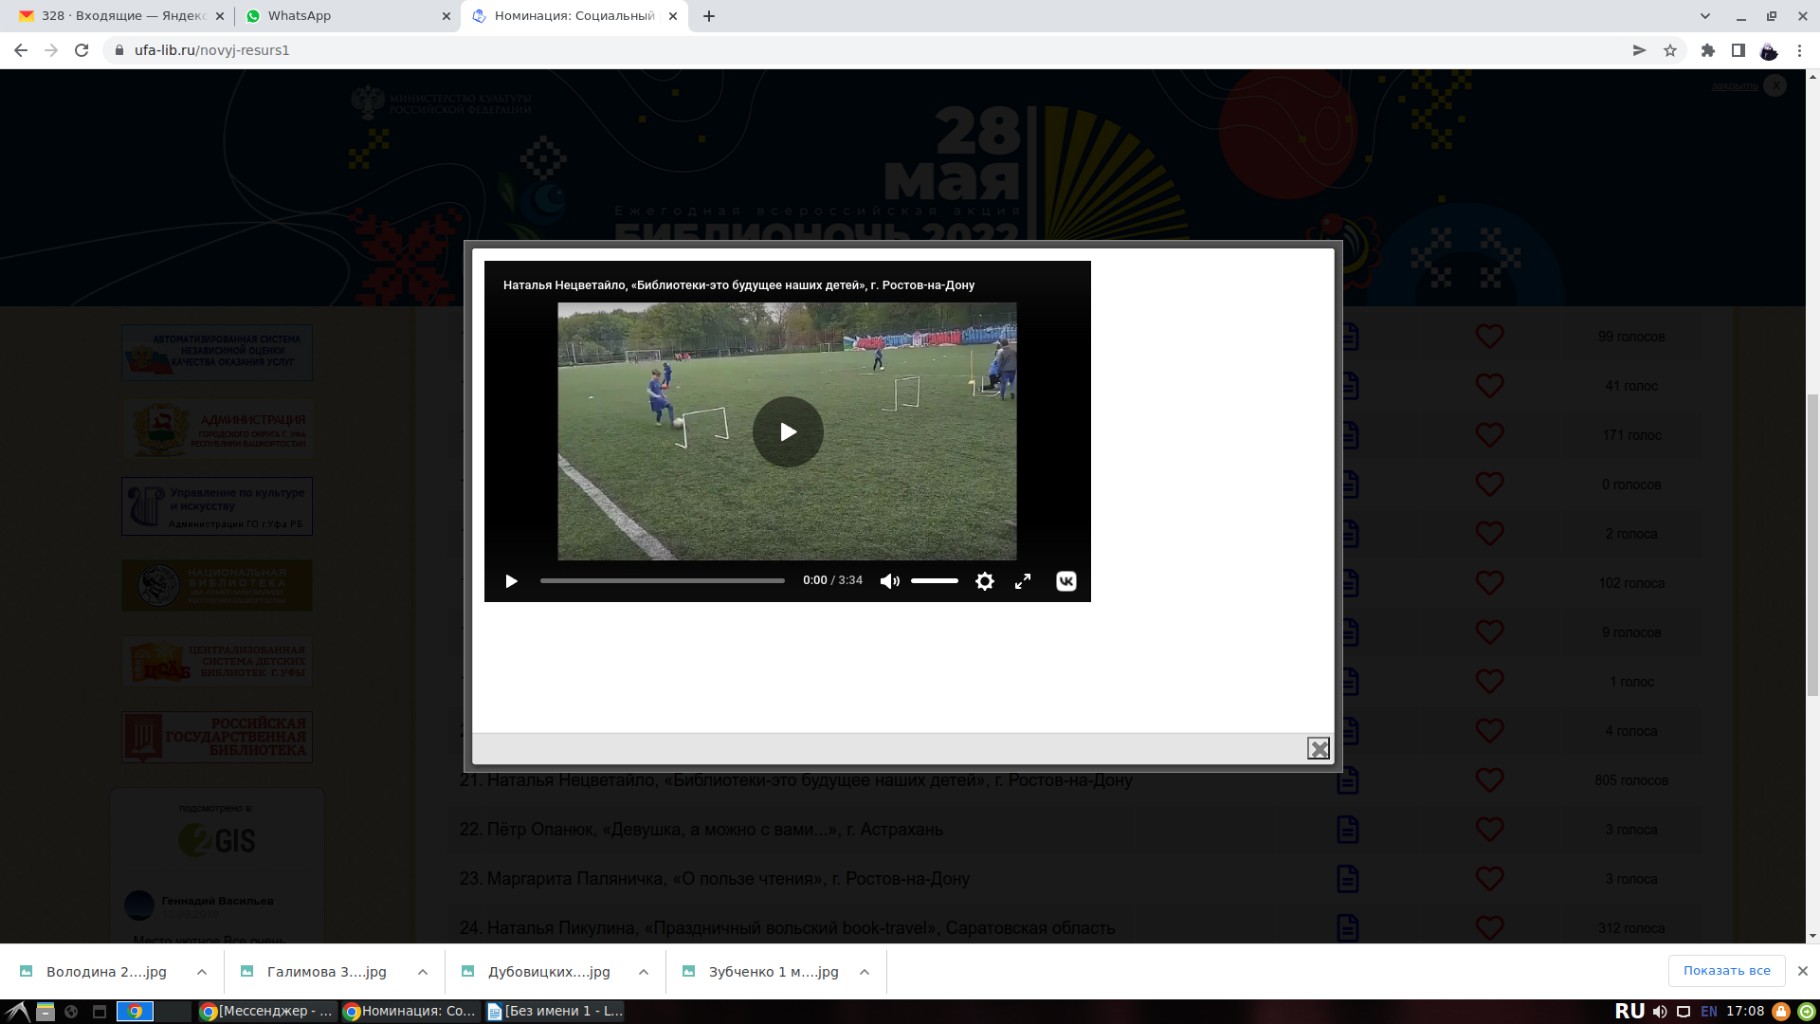This screenshot has height=1024, width=1820.
Task: Expand options for Володина 2 download
Action: 202,972
